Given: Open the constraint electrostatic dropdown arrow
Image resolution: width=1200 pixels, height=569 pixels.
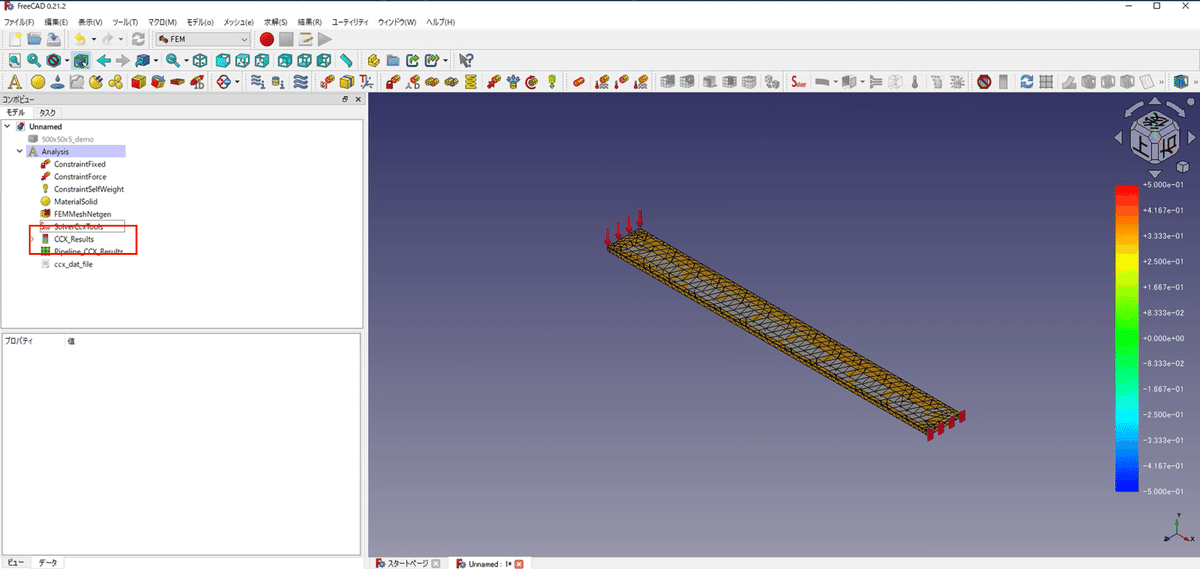Looking at the screenshot, I should click(236, 81).
